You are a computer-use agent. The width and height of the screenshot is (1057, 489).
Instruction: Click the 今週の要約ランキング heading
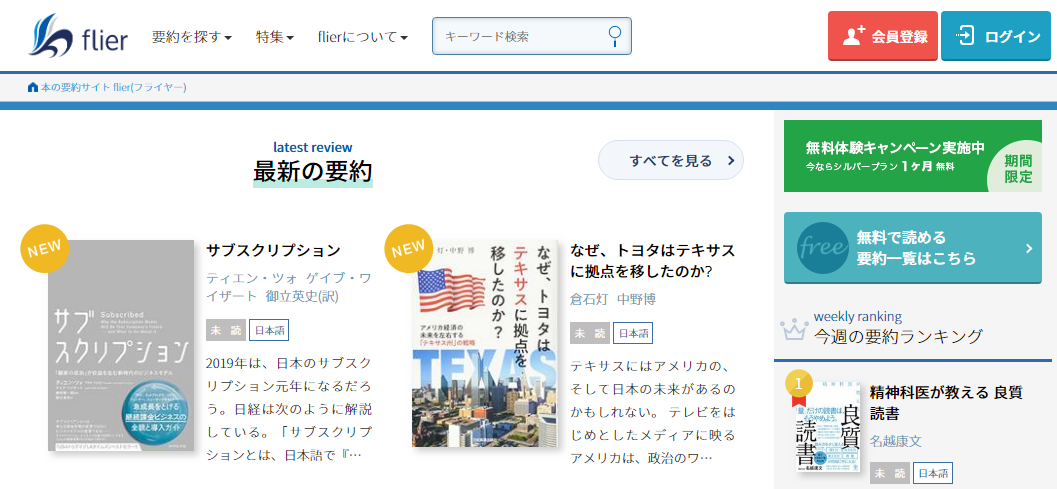click(898, 336)
